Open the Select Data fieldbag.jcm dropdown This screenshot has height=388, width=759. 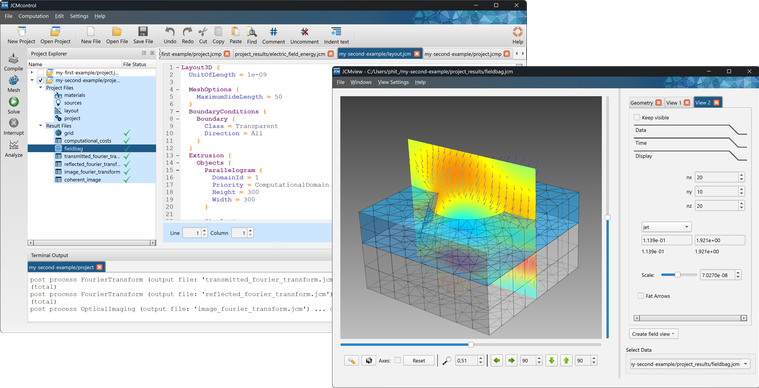click(690, 363)
